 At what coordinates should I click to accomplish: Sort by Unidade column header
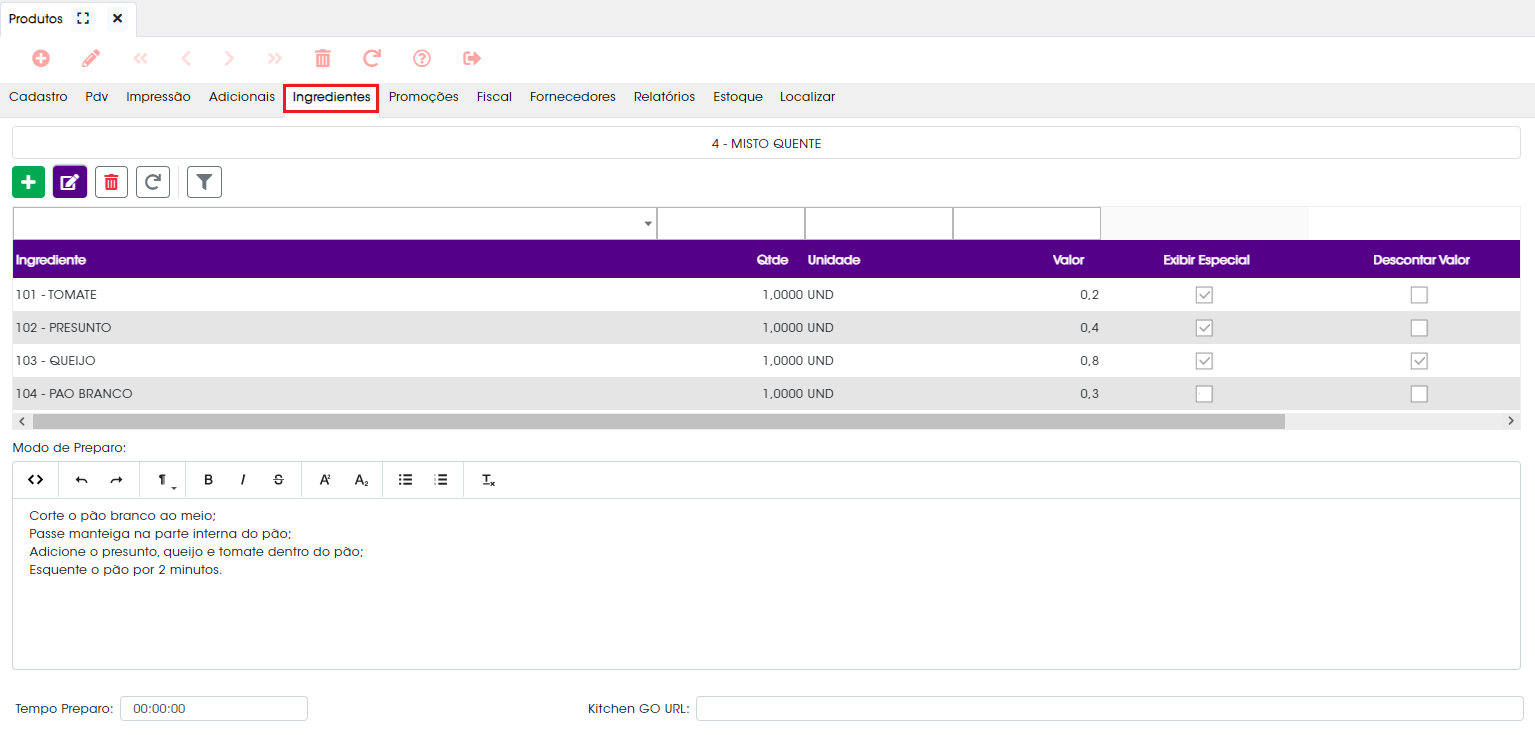tap(834, 260)
